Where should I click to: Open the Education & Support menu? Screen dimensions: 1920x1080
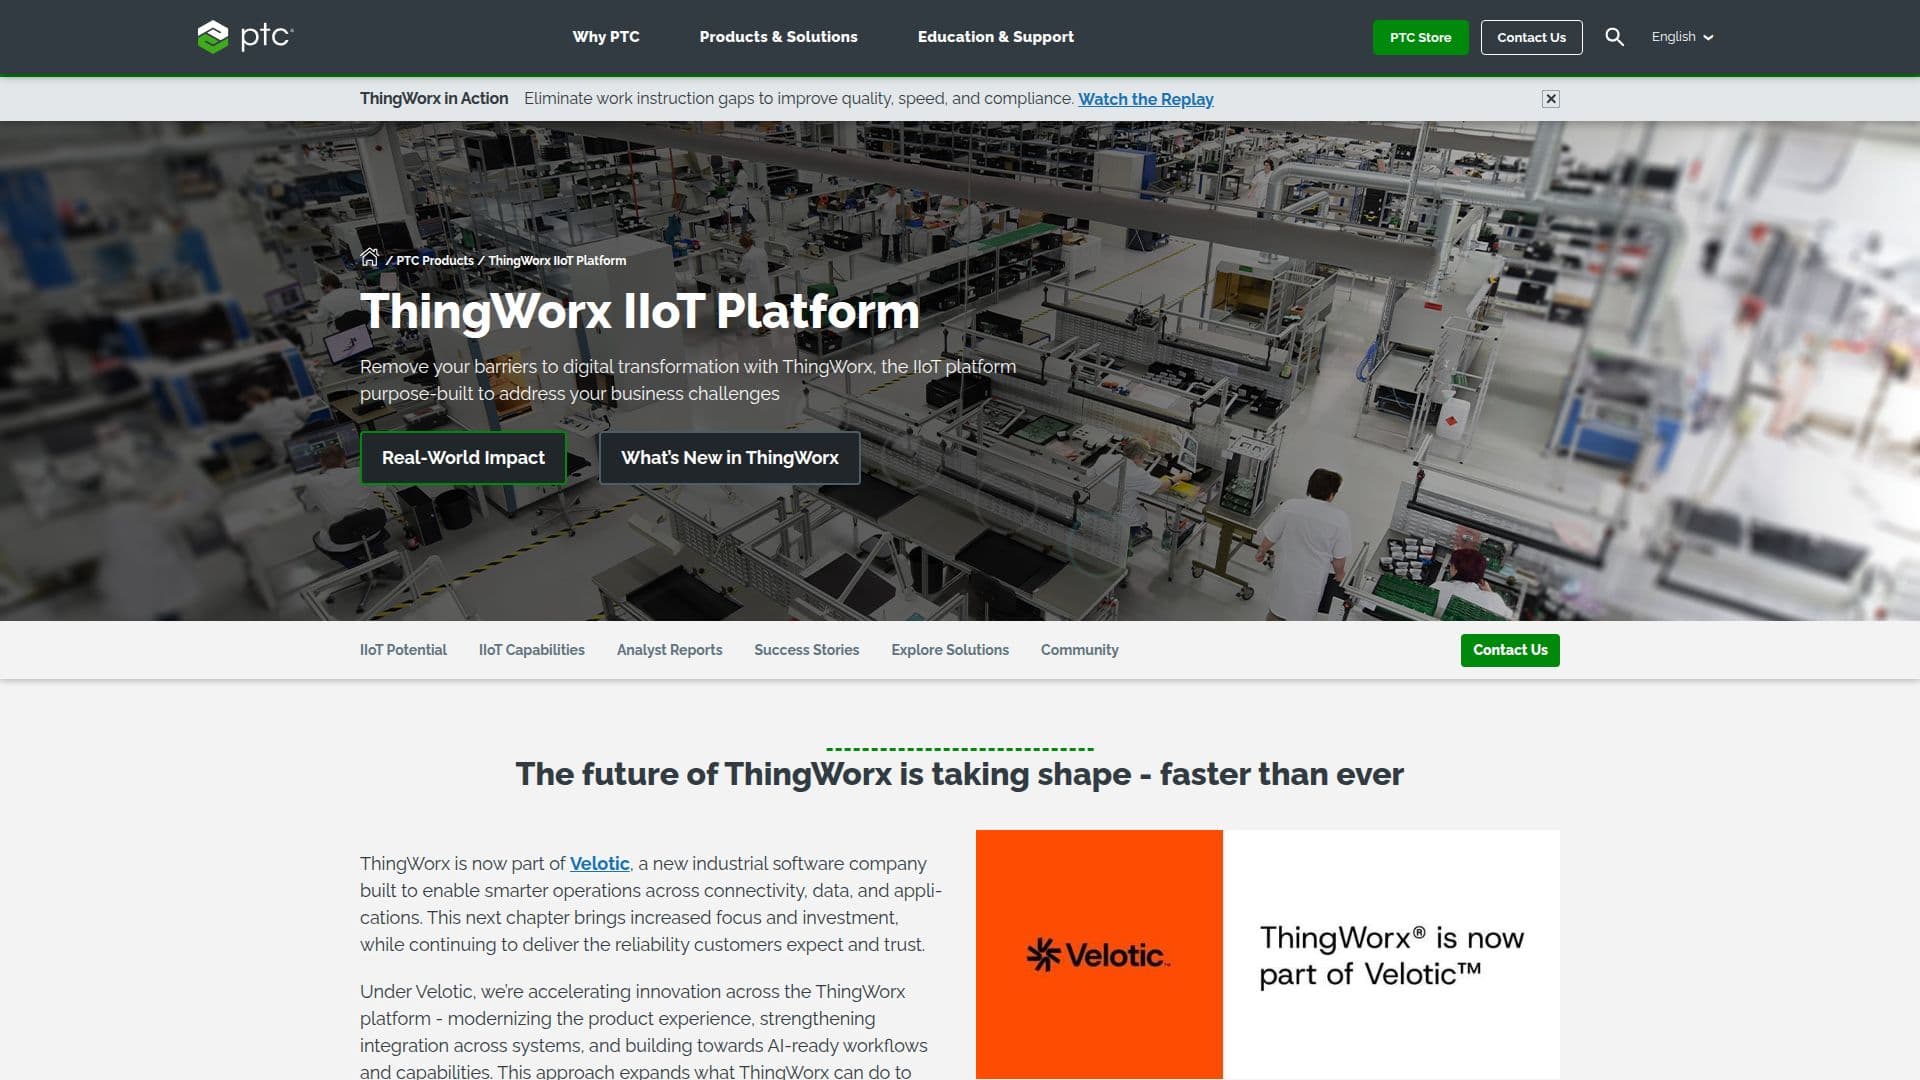tap(996, 37)
